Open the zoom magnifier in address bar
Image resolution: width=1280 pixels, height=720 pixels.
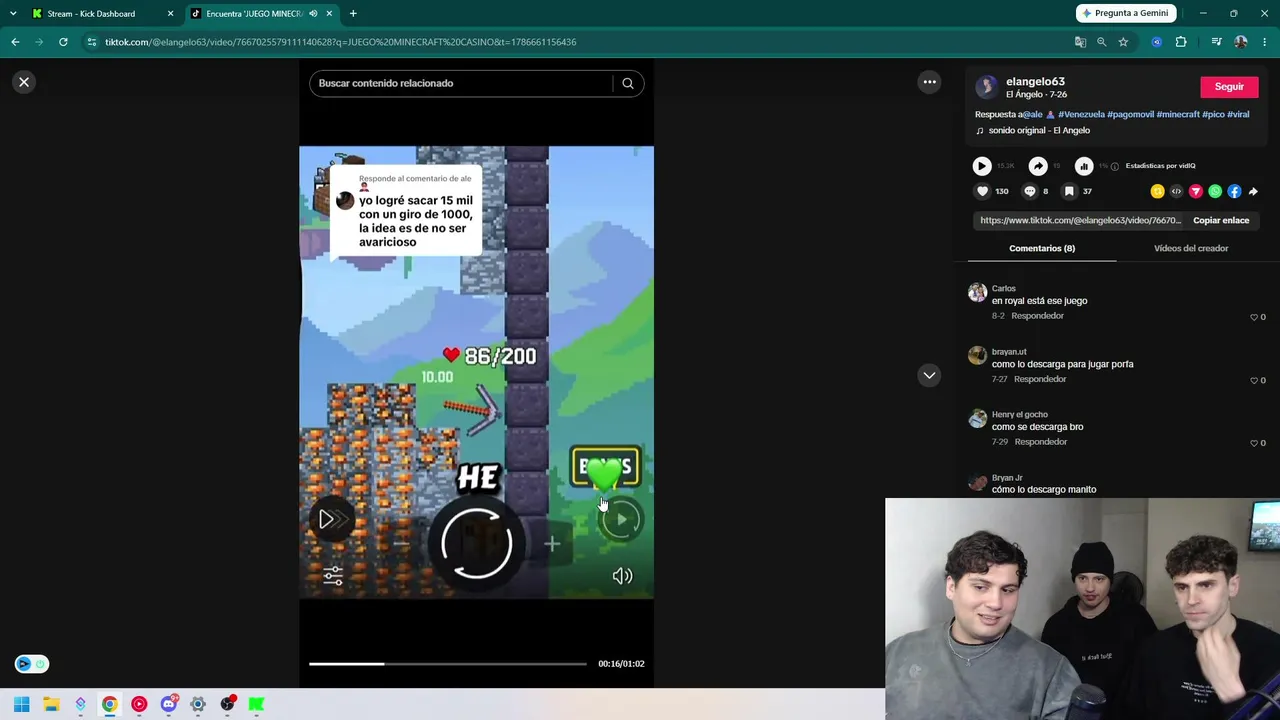(x=1101, y=42)
